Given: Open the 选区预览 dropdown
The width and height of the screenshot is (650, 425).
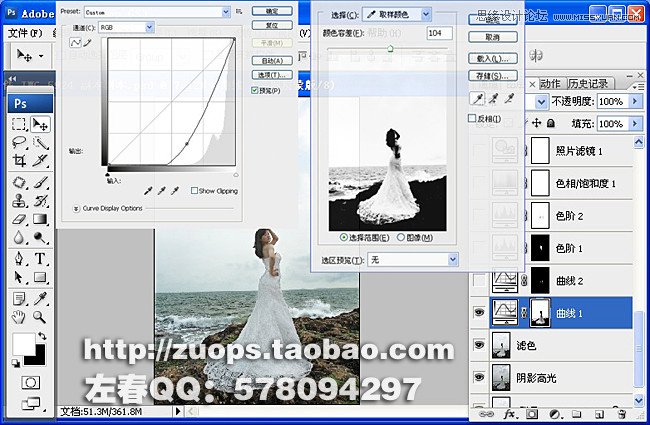Looking at the screenshot, I should click(453, 260).
